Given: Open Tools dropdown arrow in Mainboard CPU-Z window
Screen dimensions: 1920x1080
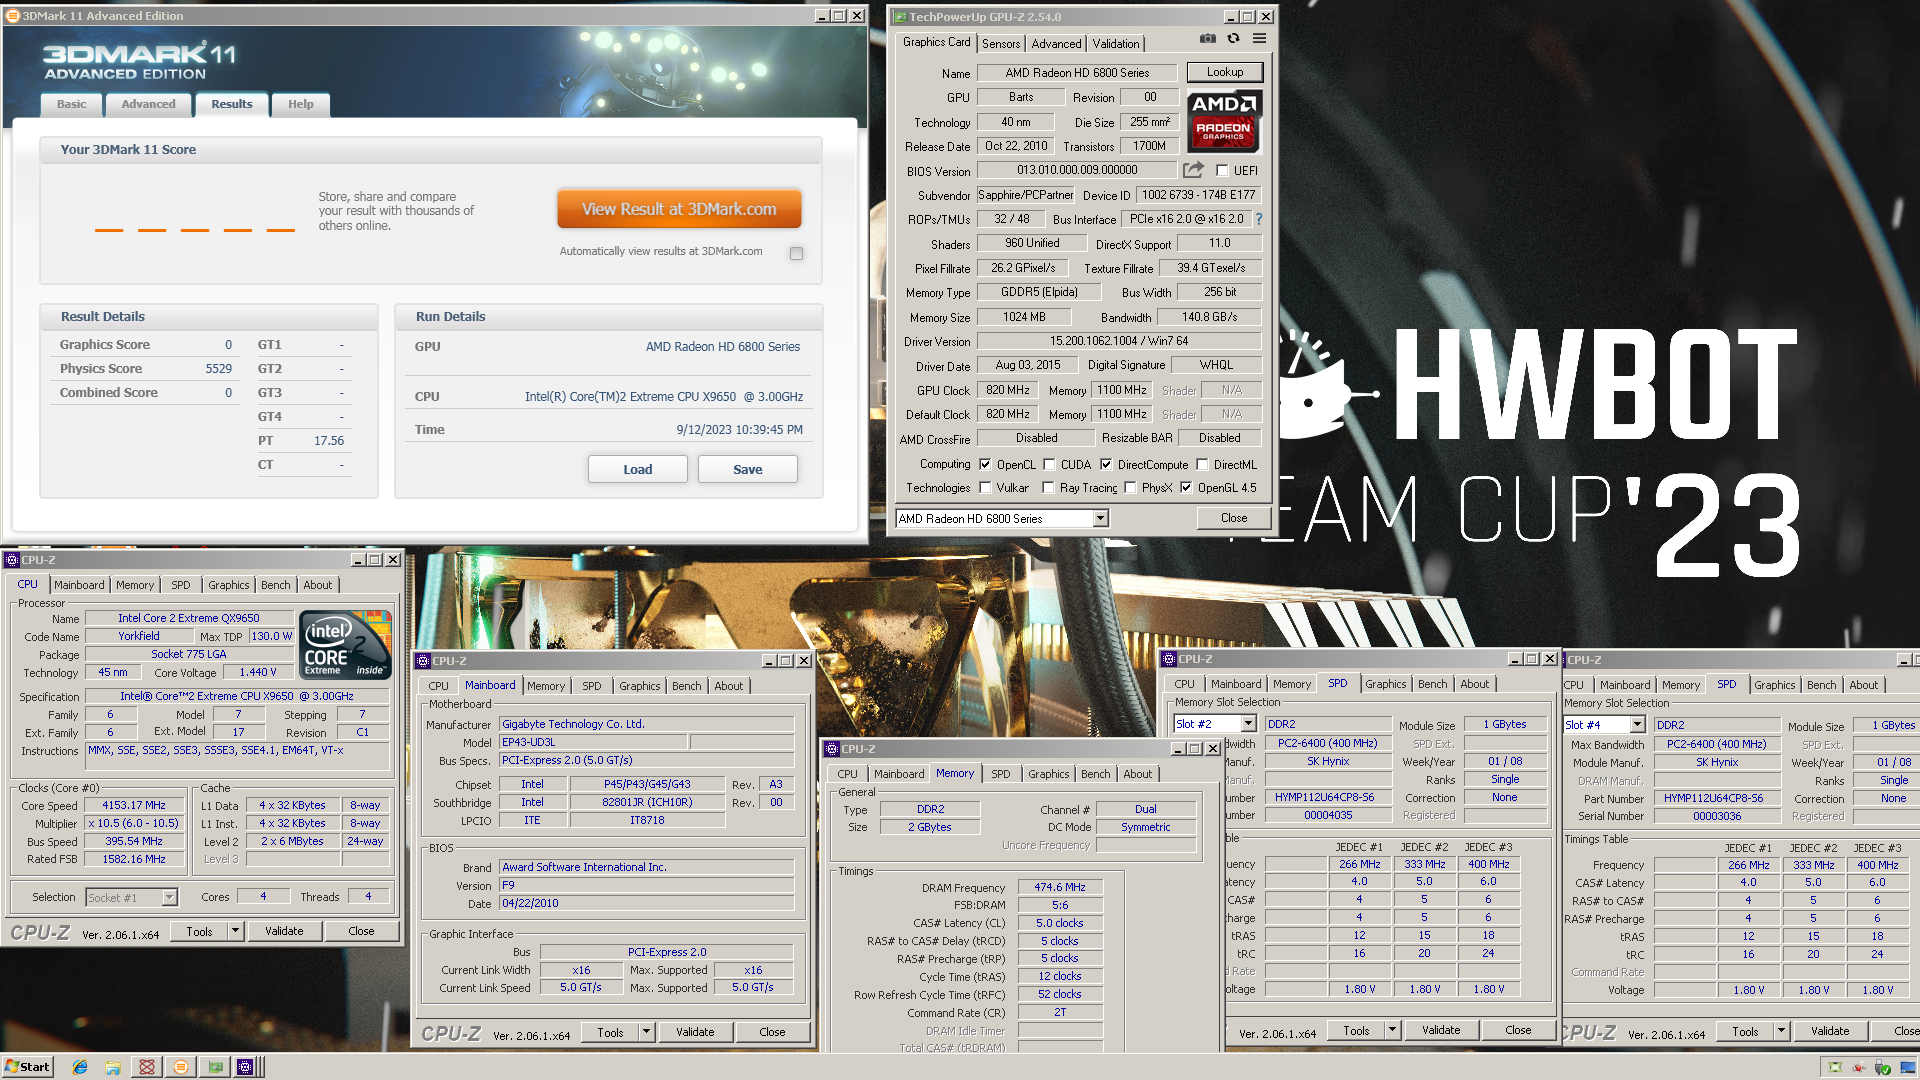Looking at the screenshot, I should click(x=646, y=1032).
